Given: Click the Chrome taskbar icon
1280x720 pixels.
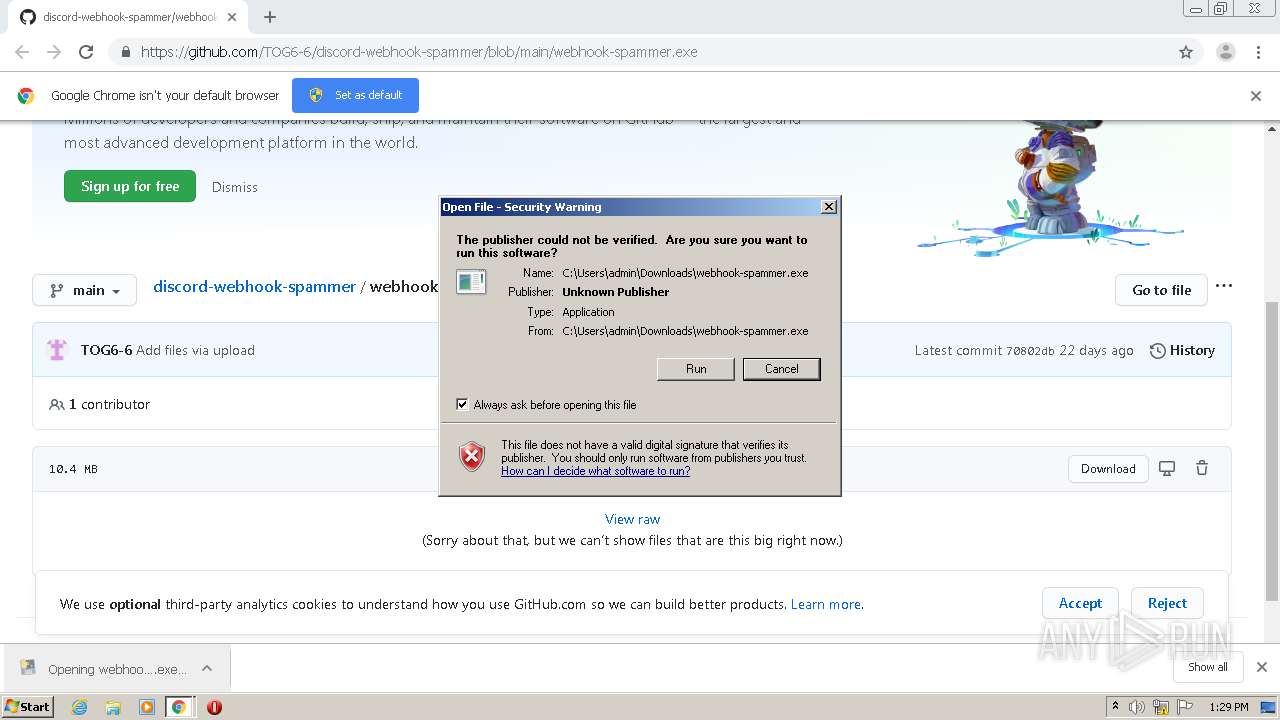Looking at the screenshot, I should pyautogui.click(x=179, y=707).
